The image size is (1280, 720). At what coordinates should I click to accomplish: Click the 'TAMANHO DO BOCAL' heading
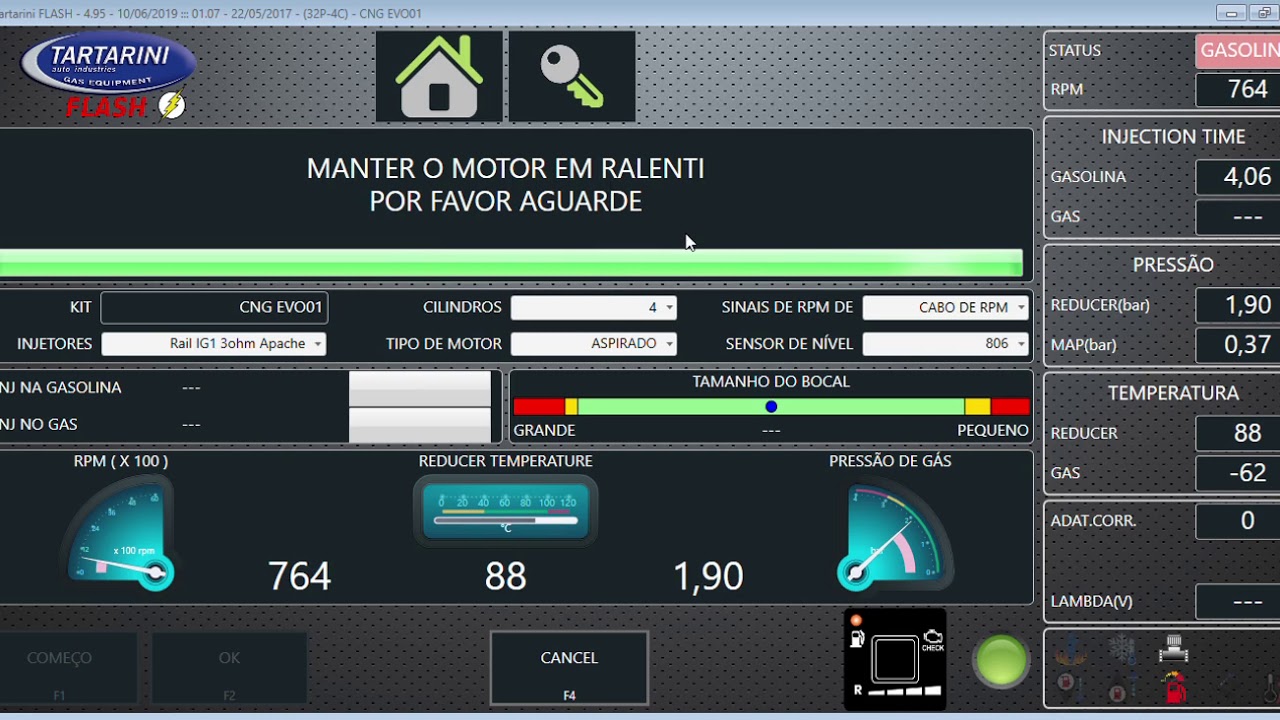point(771,382)
